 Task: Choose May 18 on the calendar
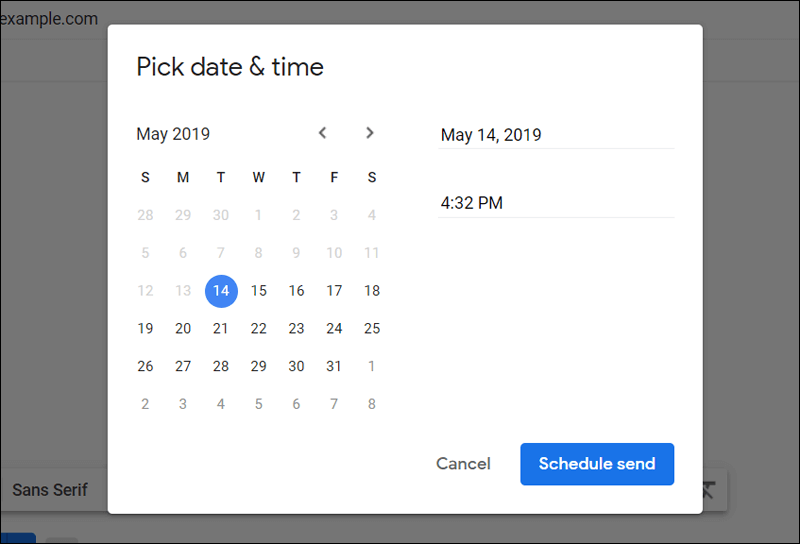coord(372,291)
